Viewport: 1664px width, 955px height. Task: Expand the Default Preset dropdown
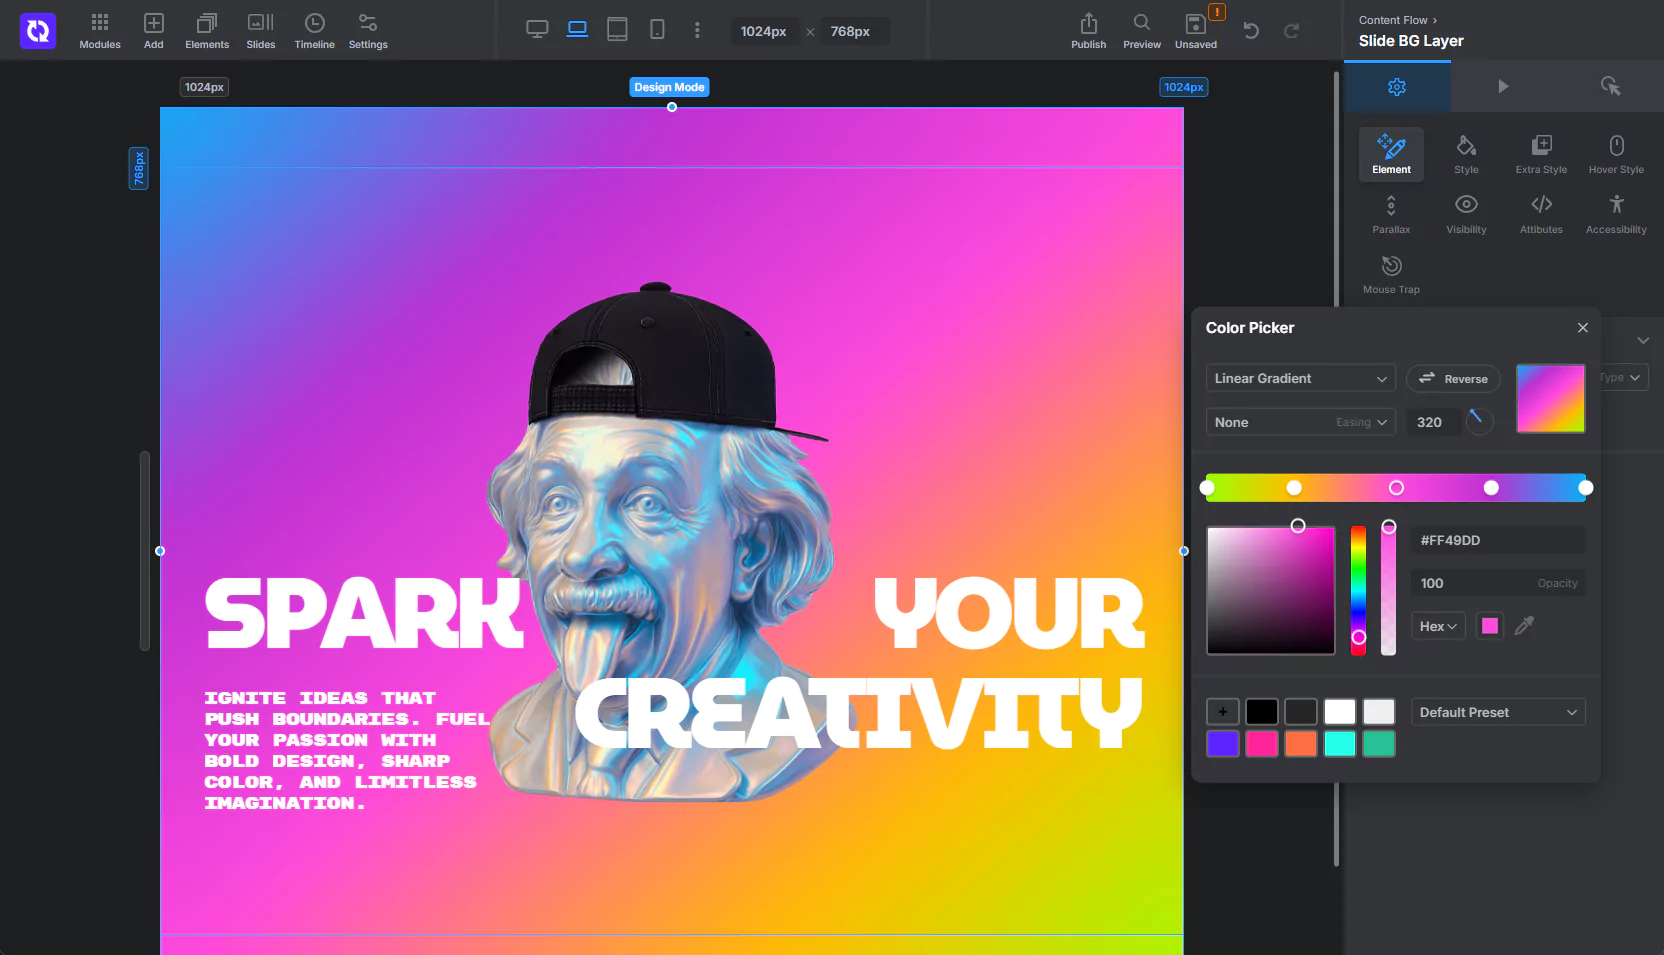point(1497,712)
